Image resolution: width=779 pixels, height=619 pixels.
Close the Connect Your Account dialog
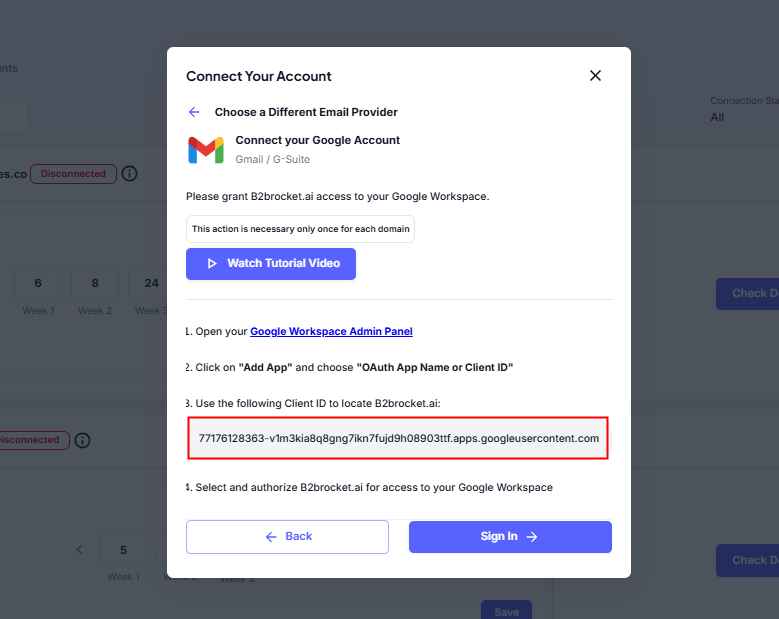(595, 76)
